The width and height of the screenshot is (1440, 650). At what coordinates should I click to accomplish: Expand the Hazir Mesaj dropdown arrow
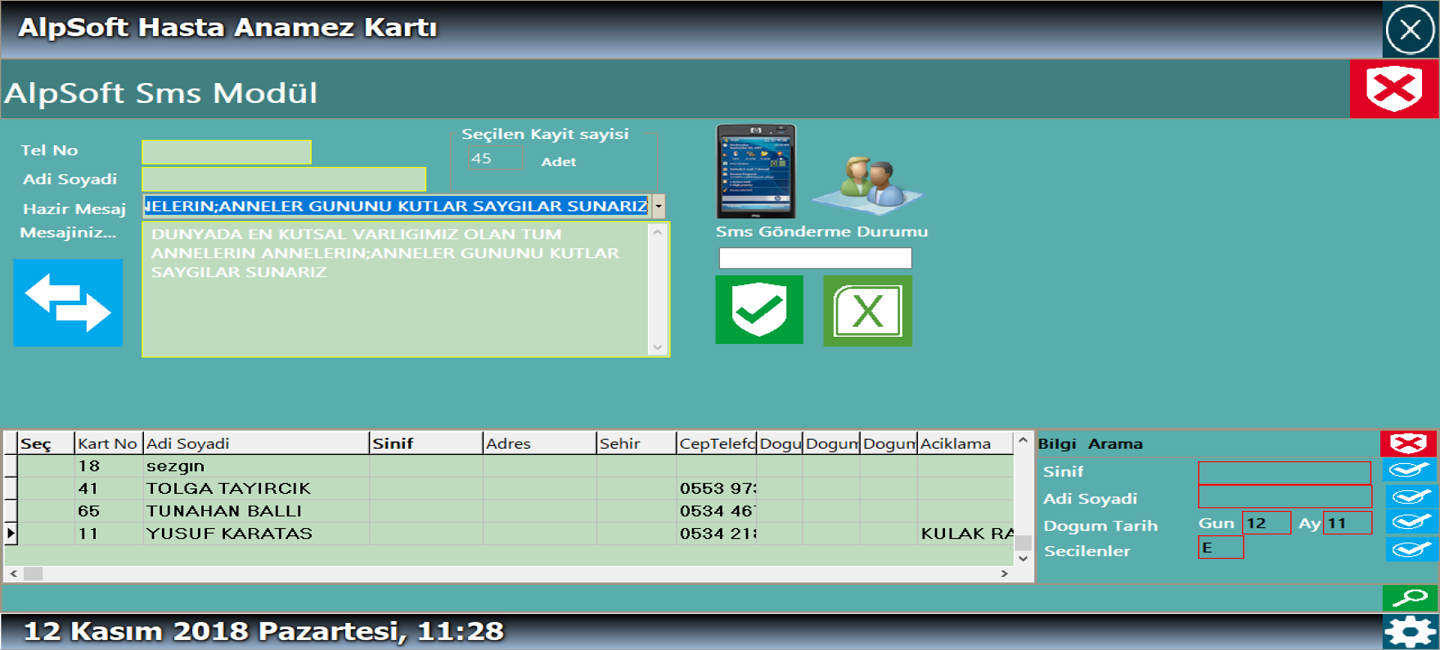tap(658, 207)
